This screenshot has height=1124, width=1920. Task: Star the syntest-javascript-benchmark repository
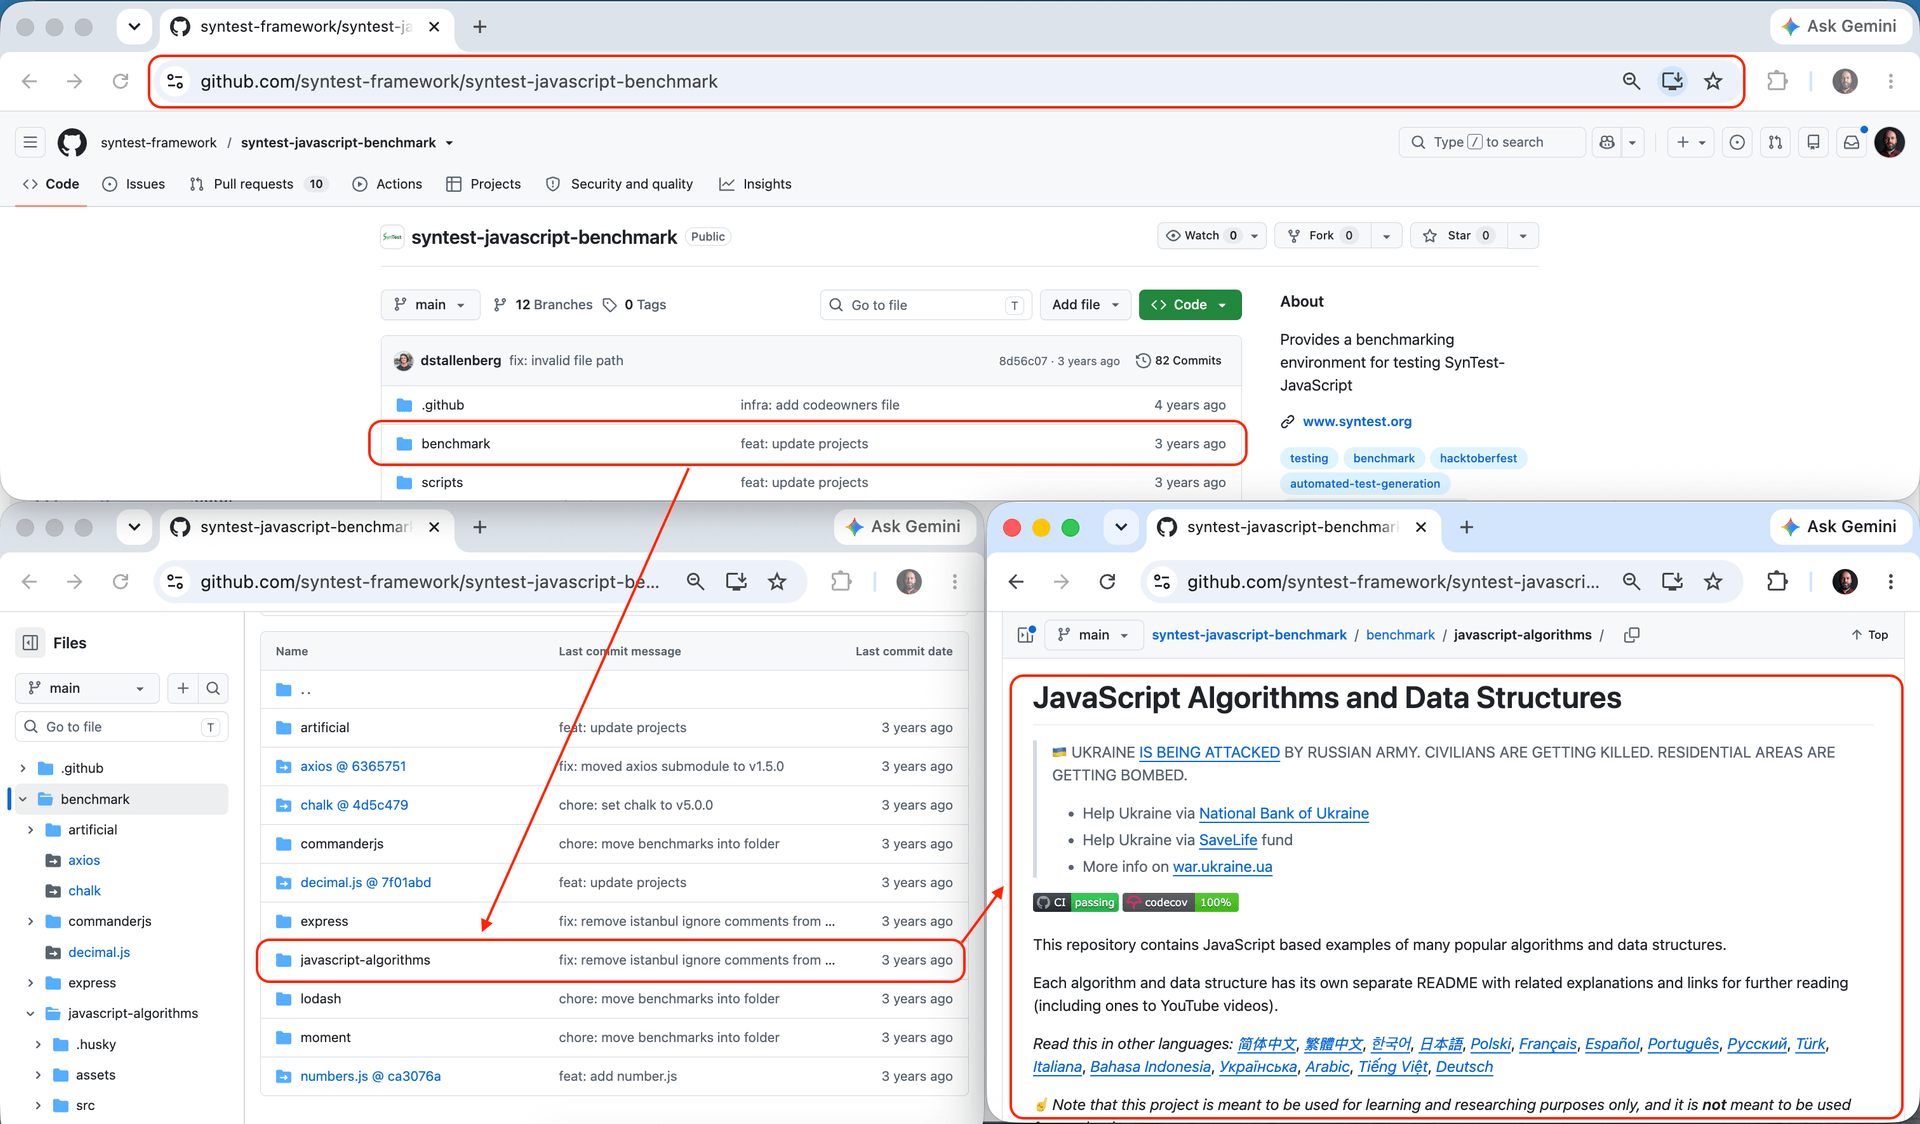pos(1460,236)
